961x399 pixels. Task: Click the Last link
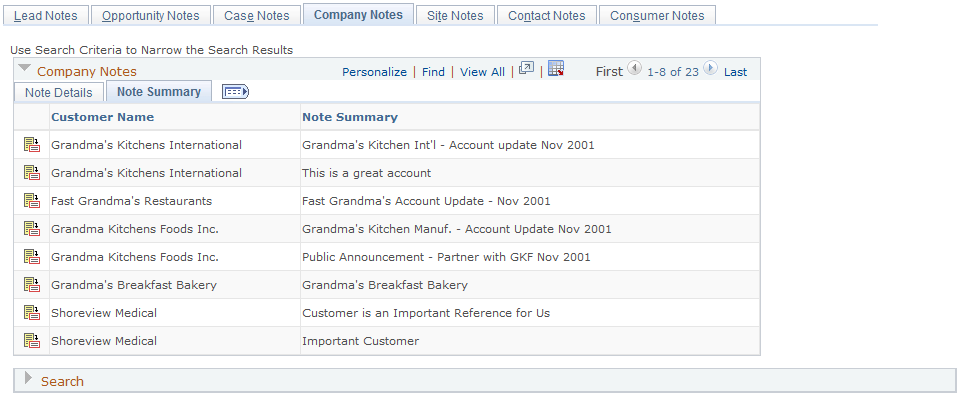tap(735, 72)
